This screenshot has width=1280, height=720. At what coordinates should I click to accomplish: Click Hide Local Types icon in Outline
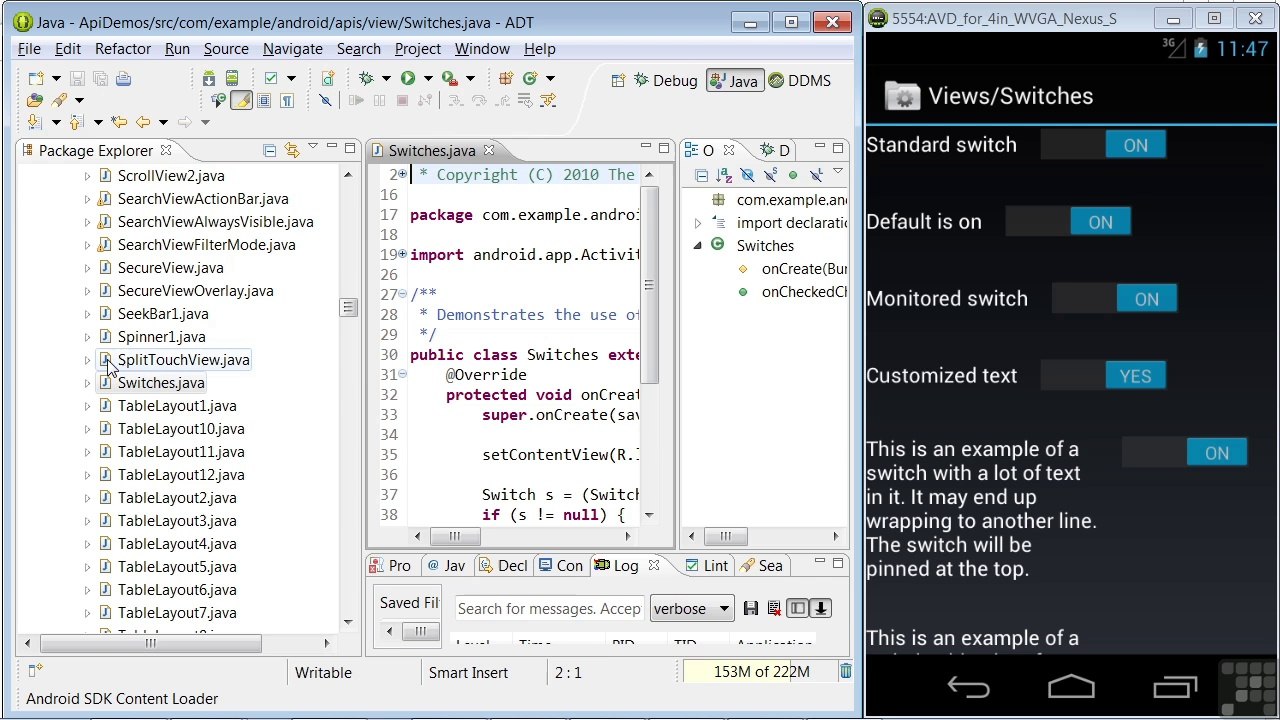(x=816, y=175)
